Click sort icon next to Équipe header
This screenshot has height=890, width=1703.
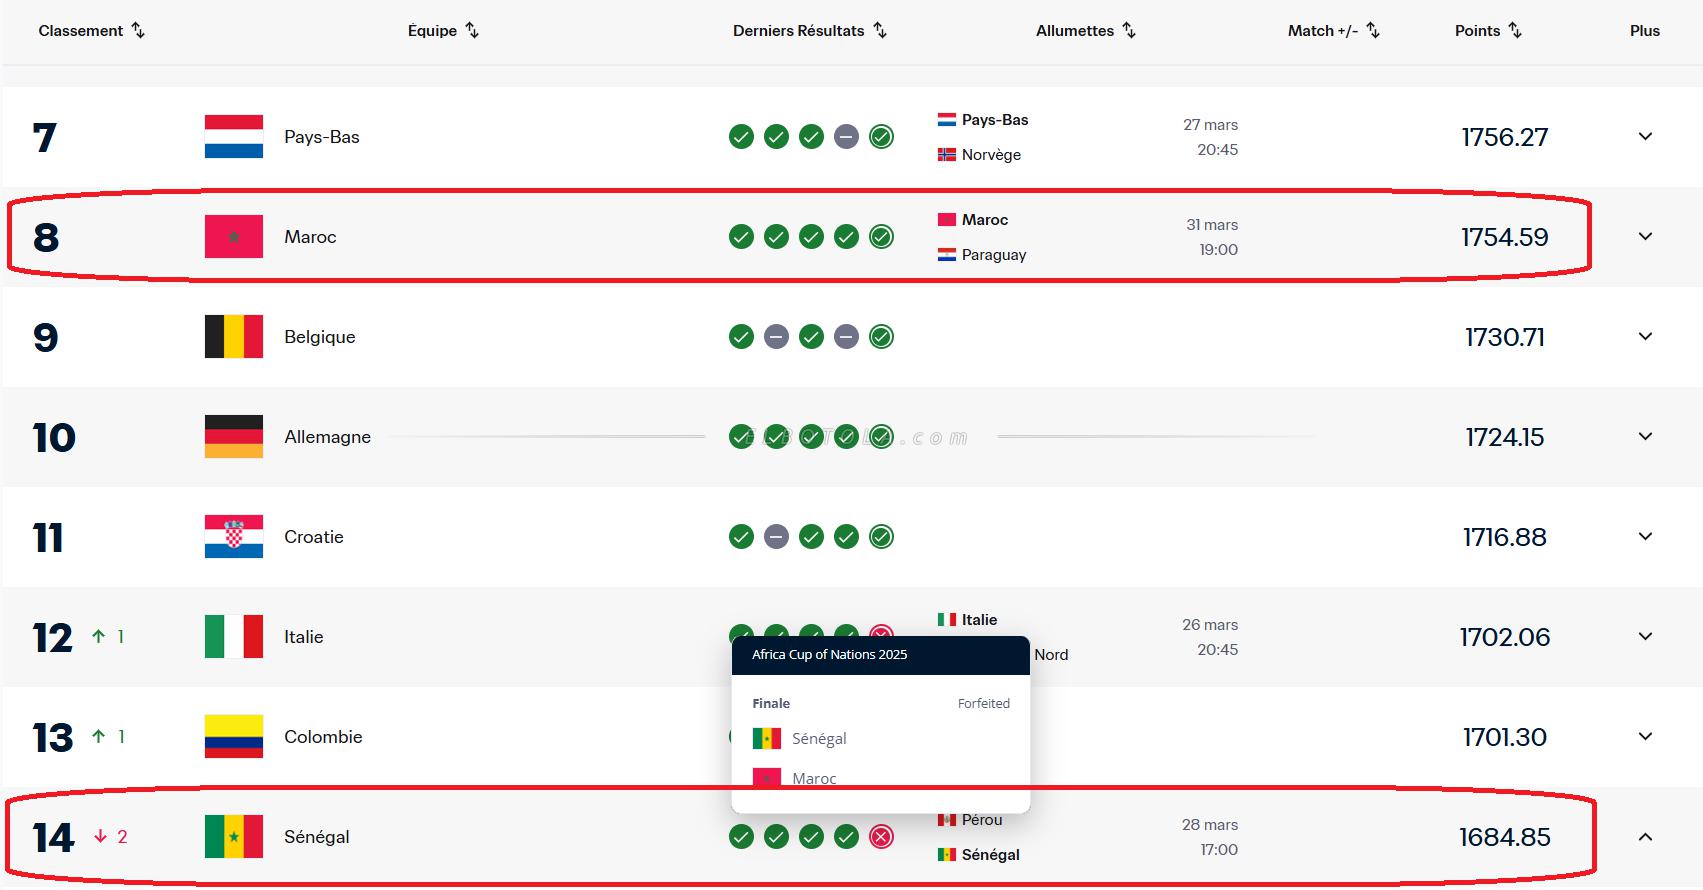pyautogui.click(x=472, y=31)
